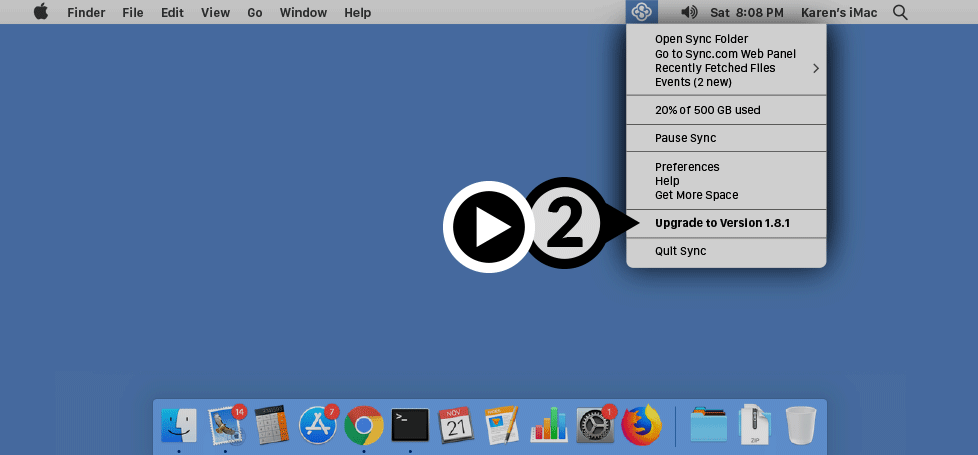Choose Open Sync Folder menu item
Image resolution: width=978 pixels, height=455 pixels.
701,39
